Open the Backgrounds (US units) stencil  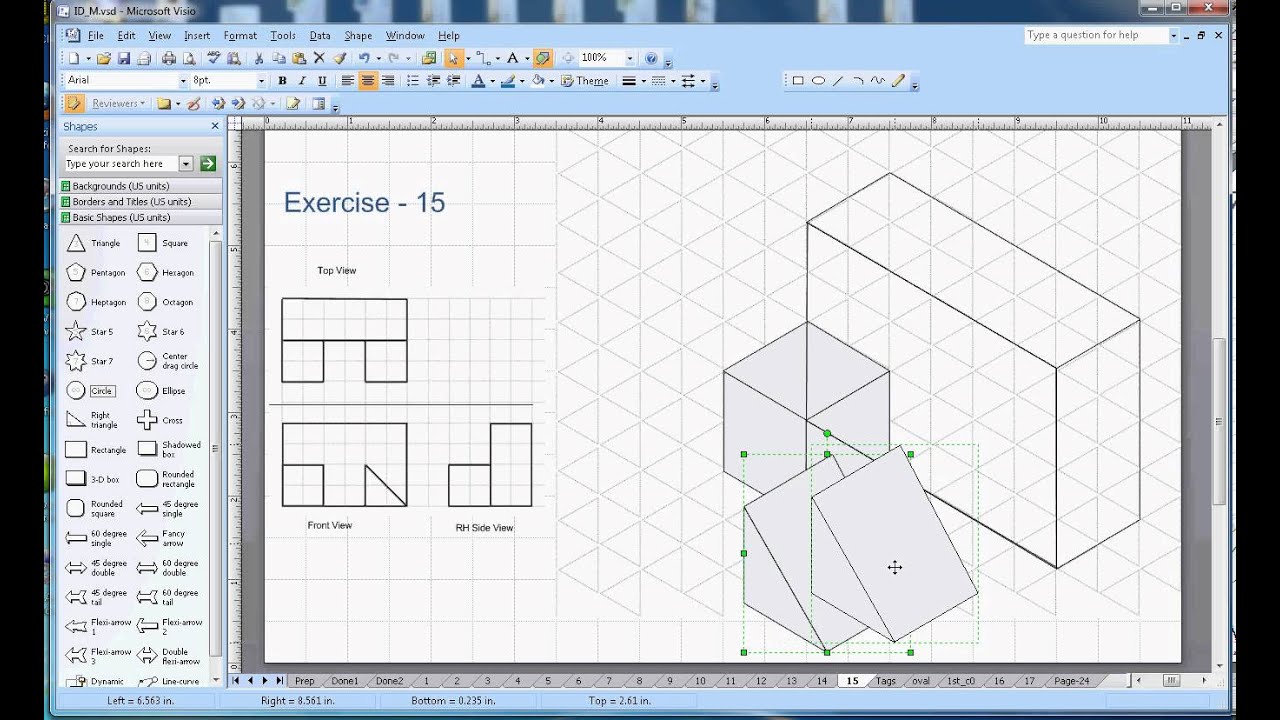141,186
